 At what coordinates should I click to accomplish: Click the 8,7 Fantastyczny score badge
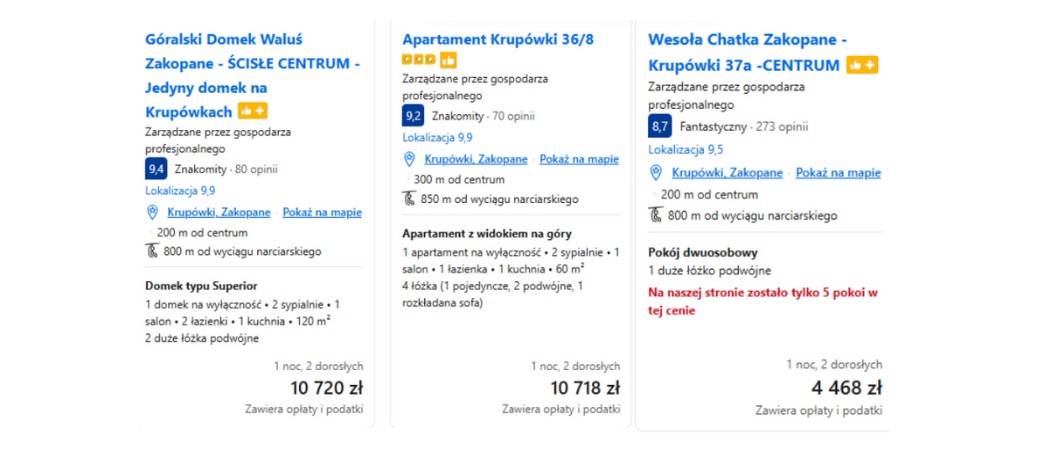pos(659,127)
